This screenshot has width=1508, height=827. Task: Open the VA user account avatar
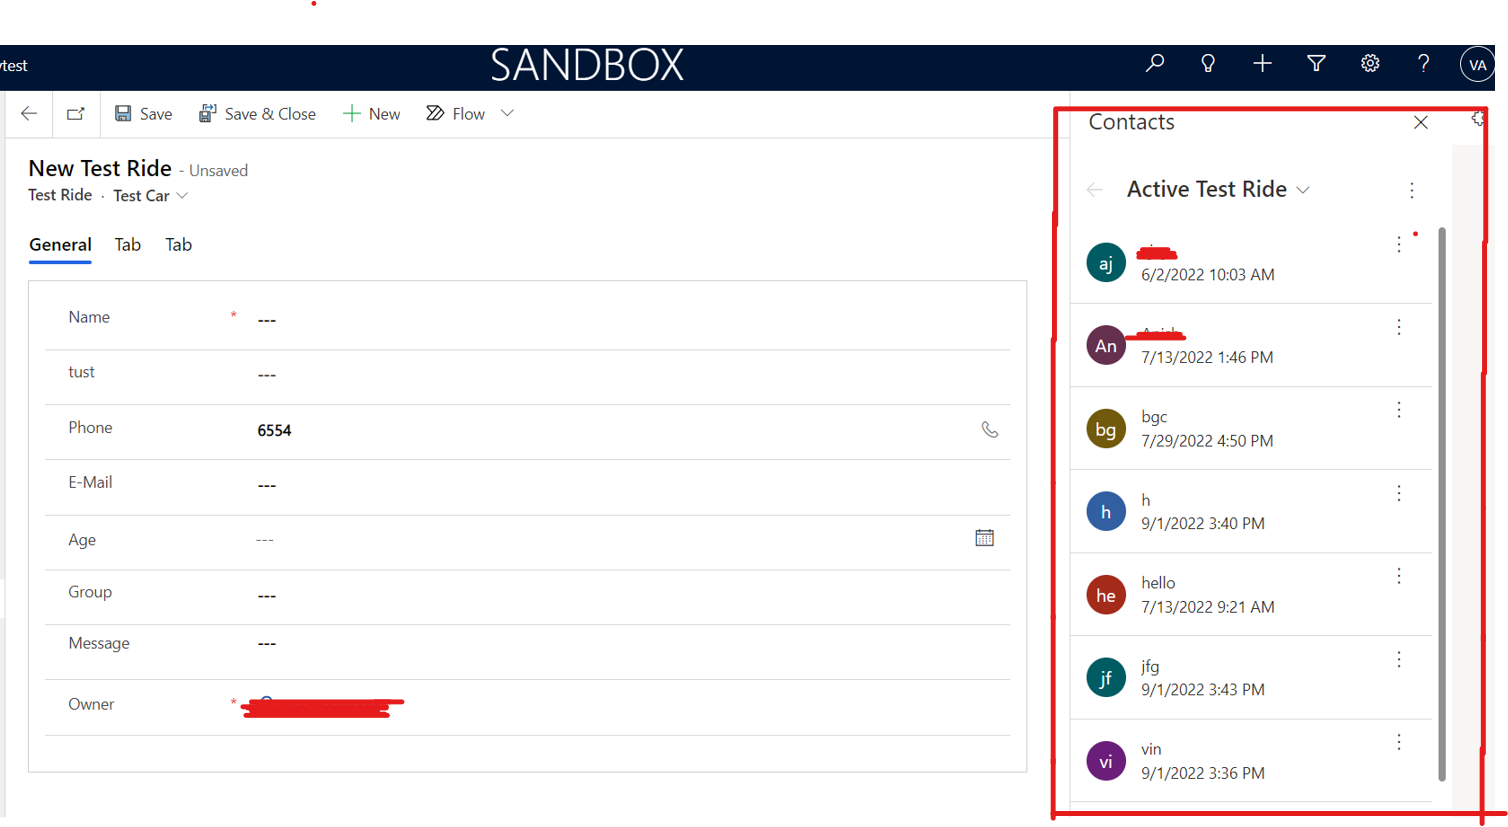(x=1477, y=65)
